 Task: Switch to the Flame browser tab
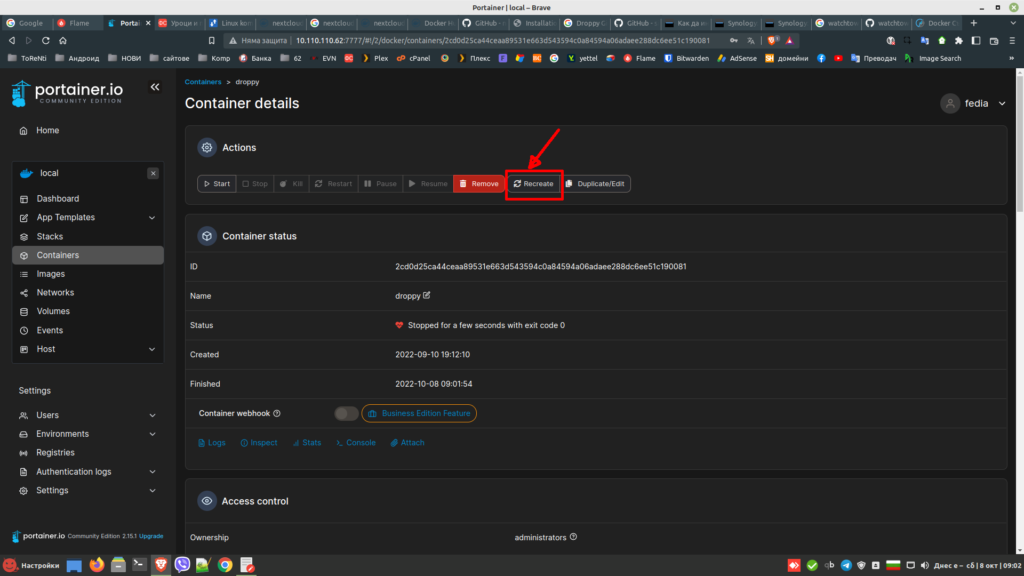[x=78, y=23]
